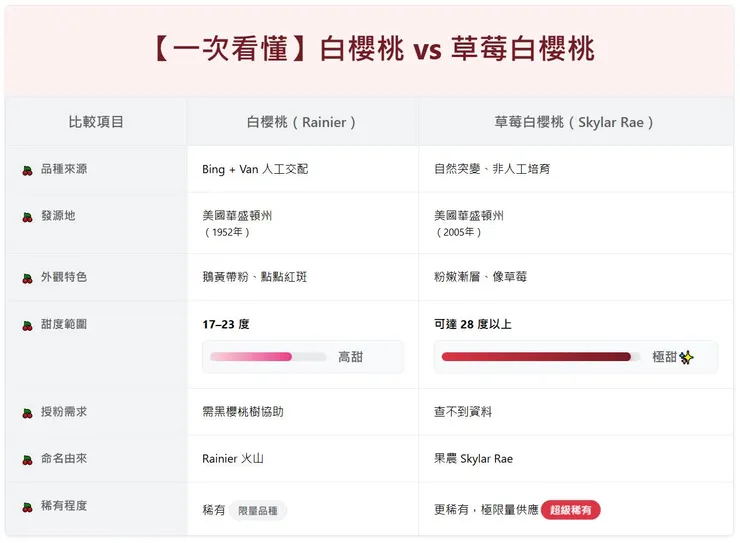Click the cherry icon beside 授粉需求
This screenshot has height=543, width=740.
pos(28,413)
